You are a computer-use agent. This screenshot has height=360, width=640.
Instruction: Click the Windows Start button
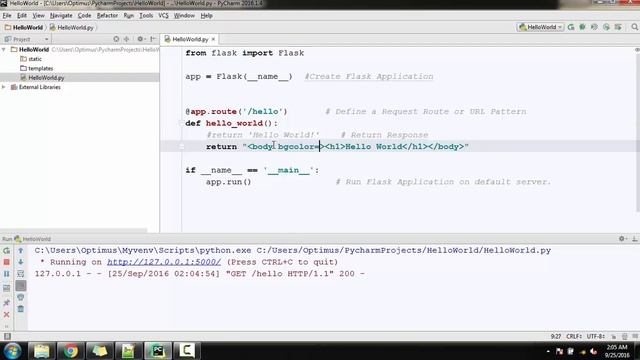[12, 351]
